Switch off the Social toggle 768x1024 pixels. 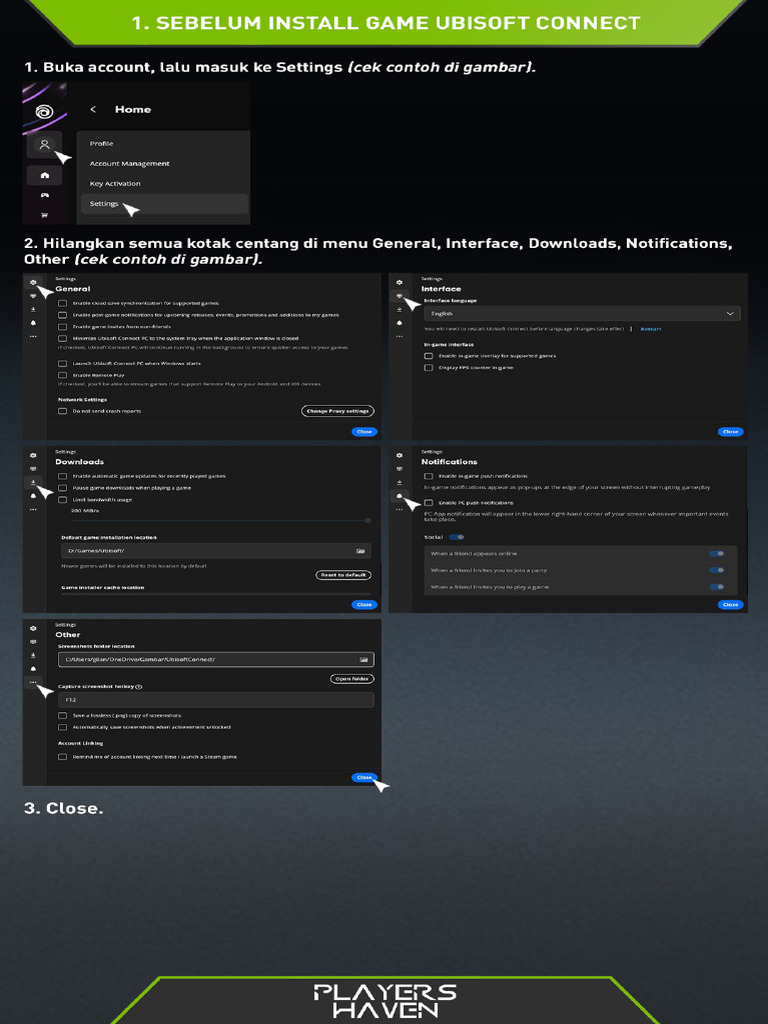(457, 537)
